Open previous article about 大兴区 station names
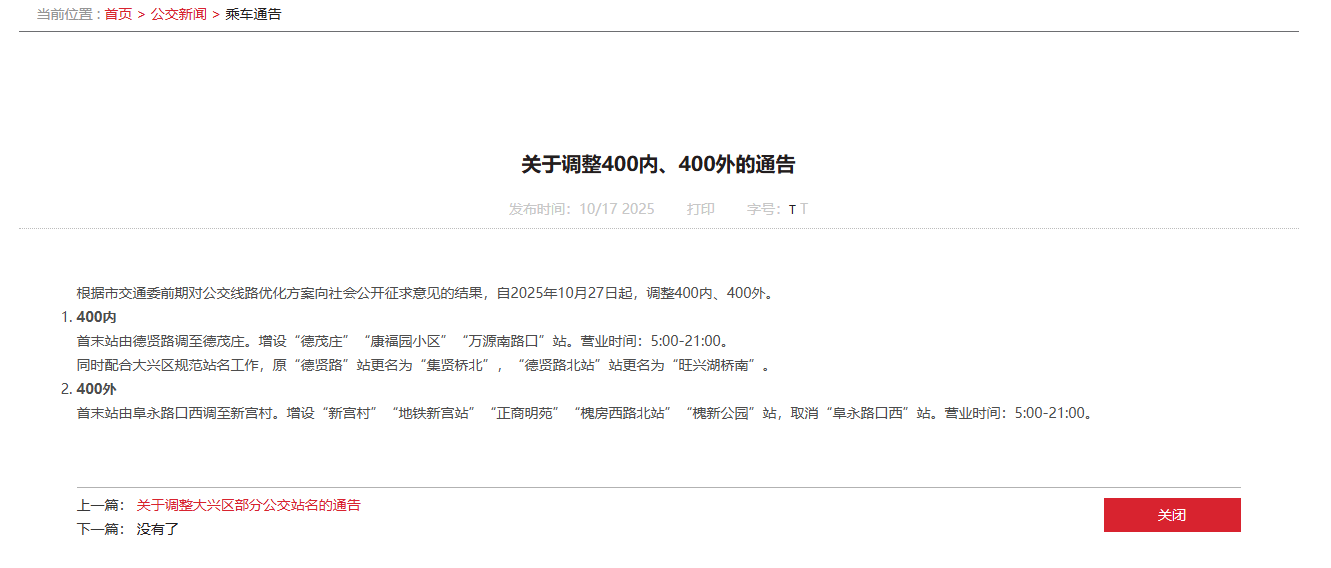Screen dimensions: 1331x568 pyautogui.click(x=248, y=506)
